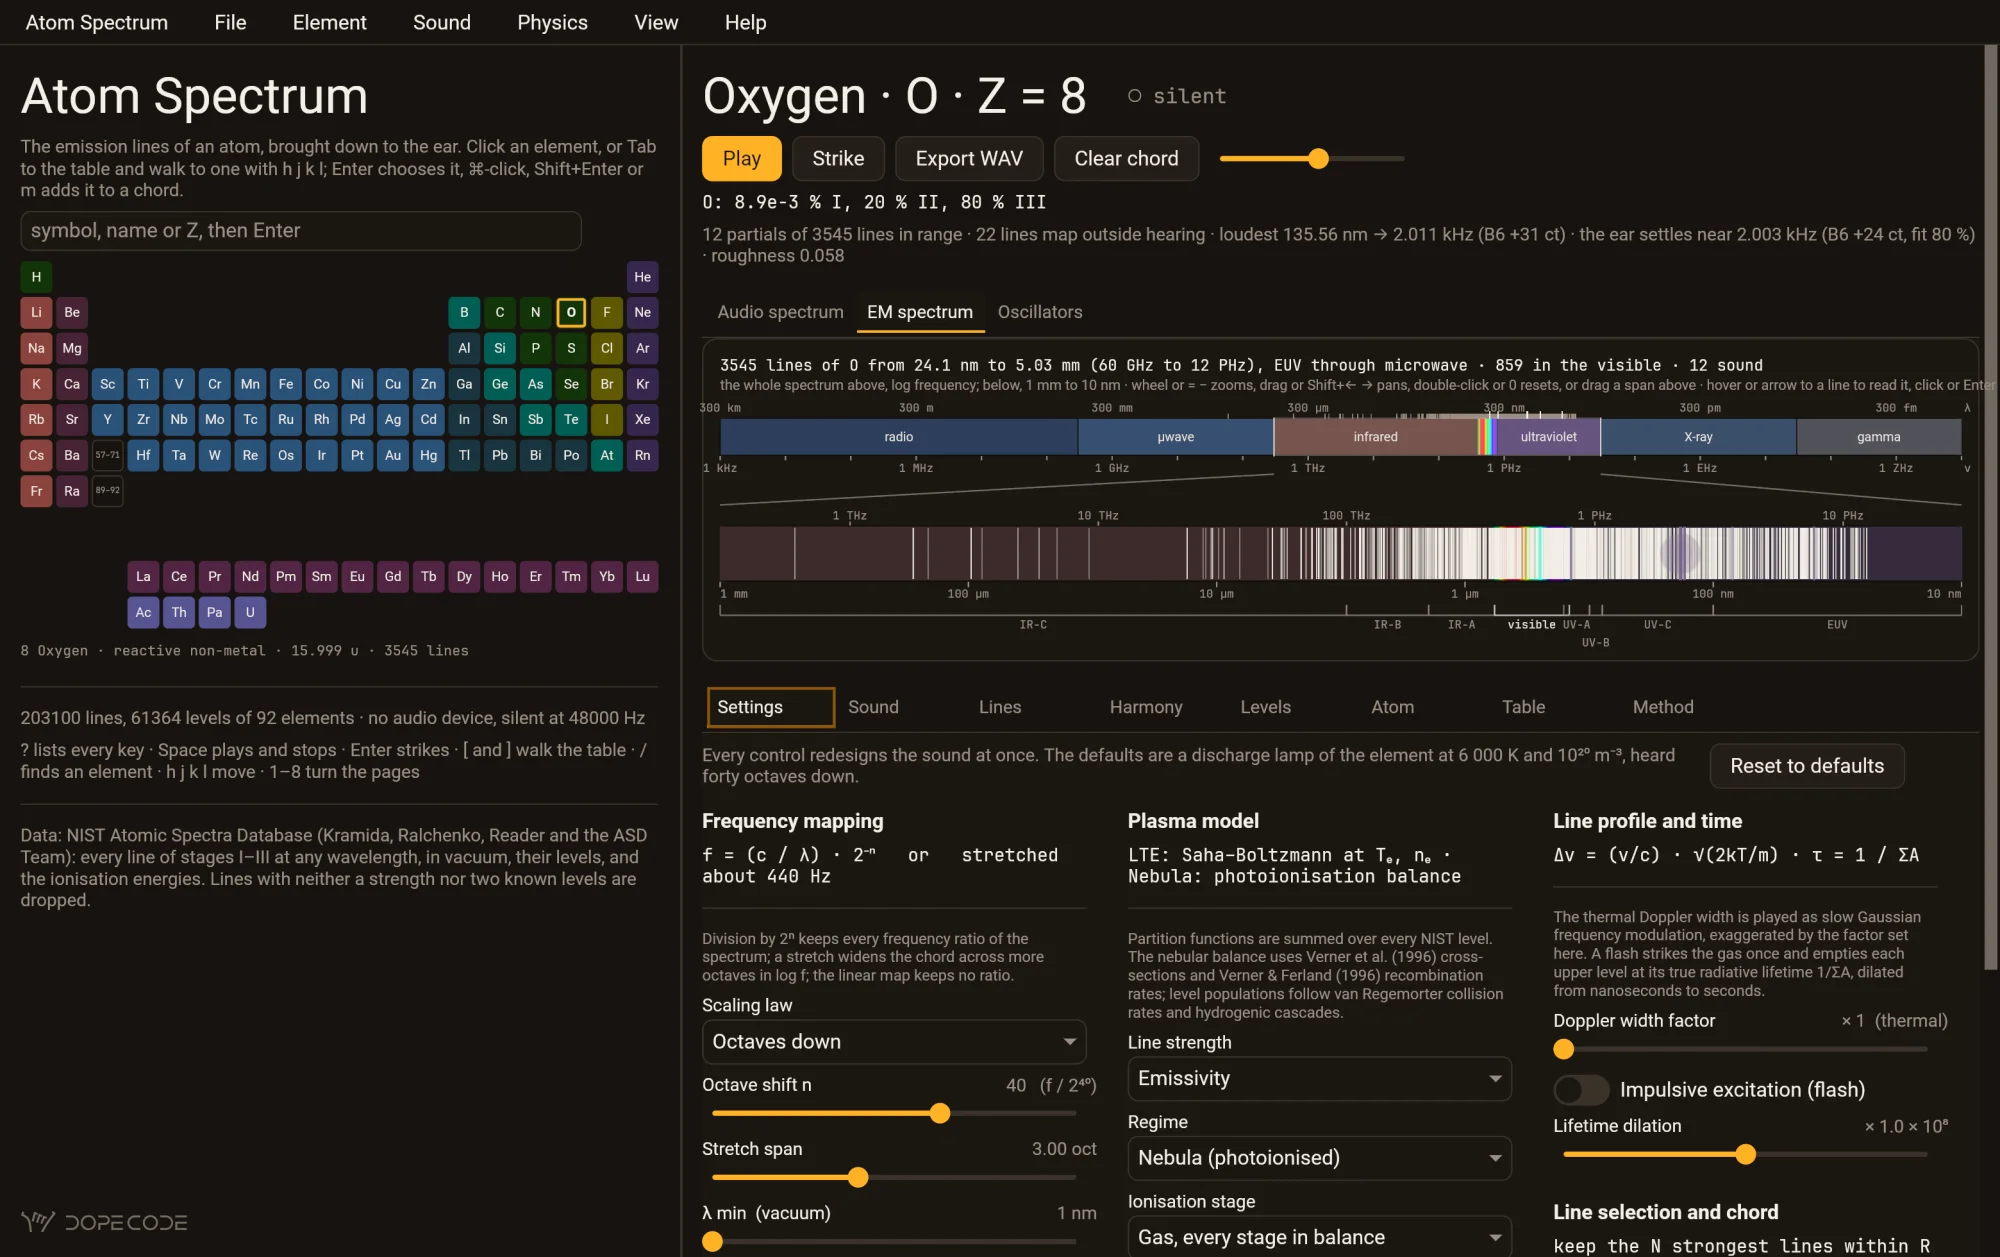The height and width of the screenshot is (1257, 2000).
Task: Switch to the Oscillators tab
Action: coord(1040,312)
